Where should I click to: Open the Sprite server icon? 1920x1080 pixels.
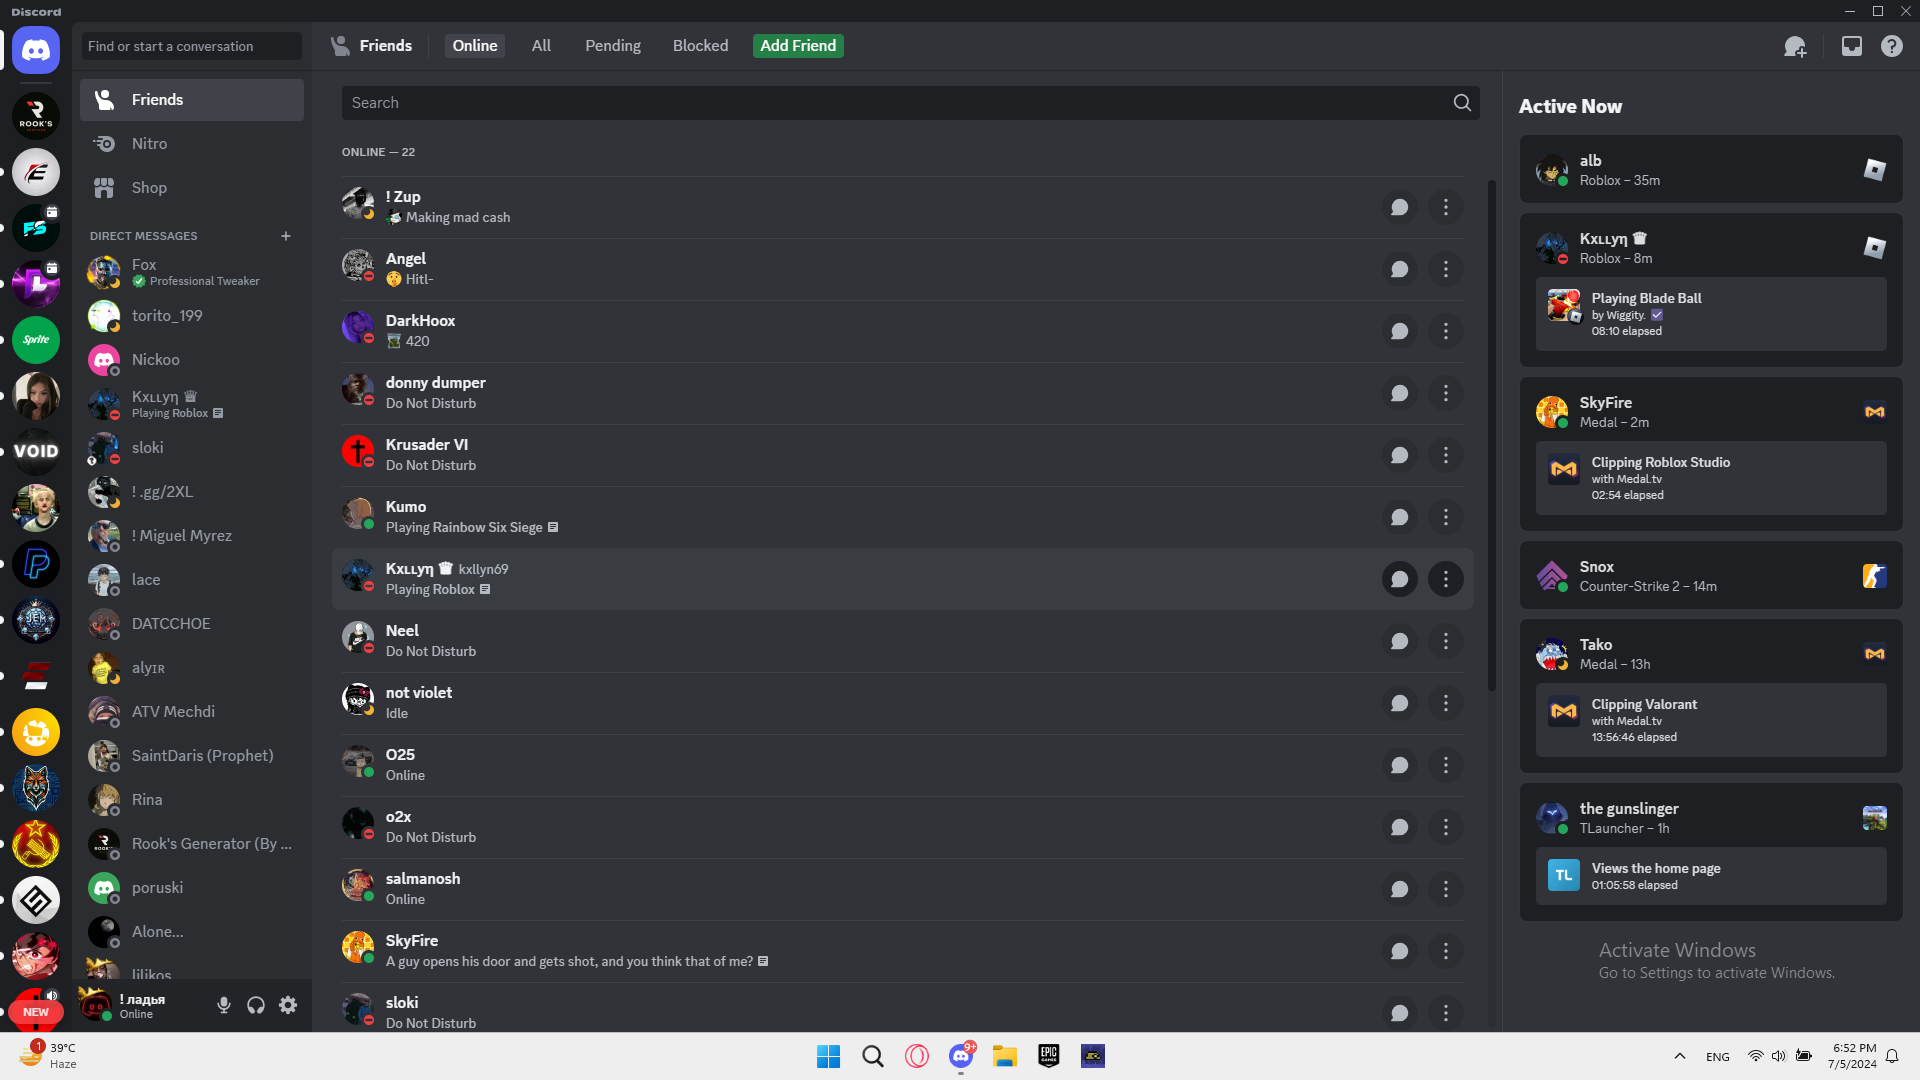pyautogui.click(x=36, y=340)
